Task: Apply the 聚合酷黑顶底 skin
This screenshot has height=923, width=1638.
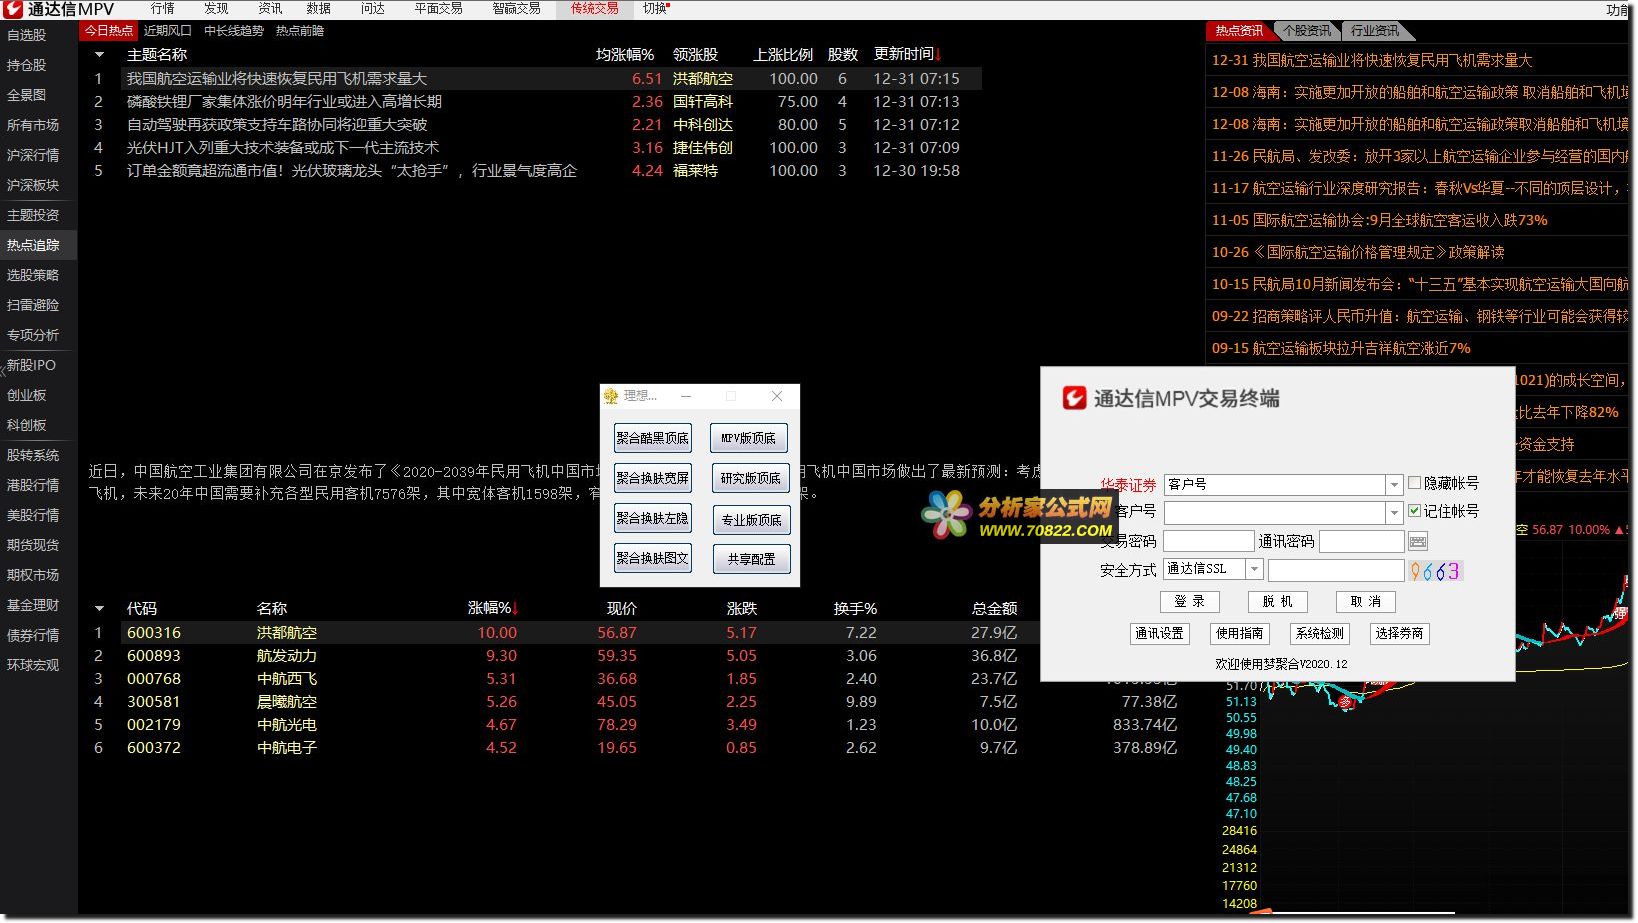Action: (652, 438)
